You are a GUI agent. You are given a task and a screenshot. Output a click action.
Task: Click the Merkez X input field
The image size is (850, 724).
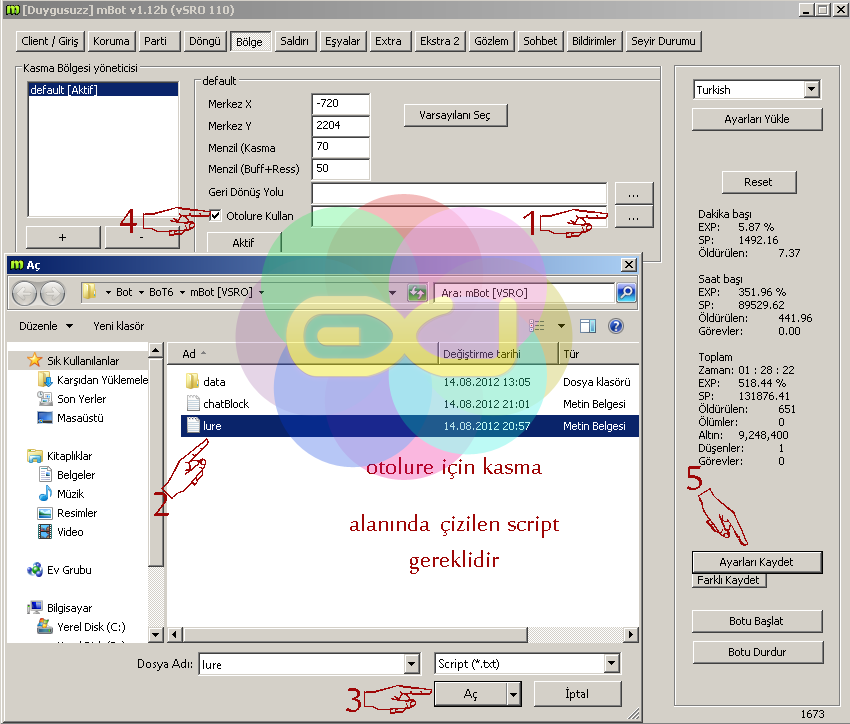340,104
